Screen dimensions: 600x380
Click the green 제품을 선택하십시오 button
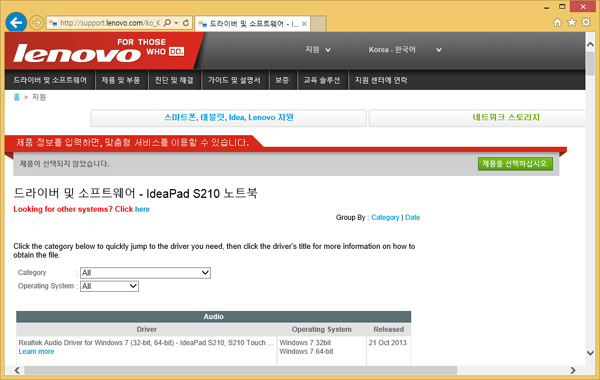(x=515, y=164)
